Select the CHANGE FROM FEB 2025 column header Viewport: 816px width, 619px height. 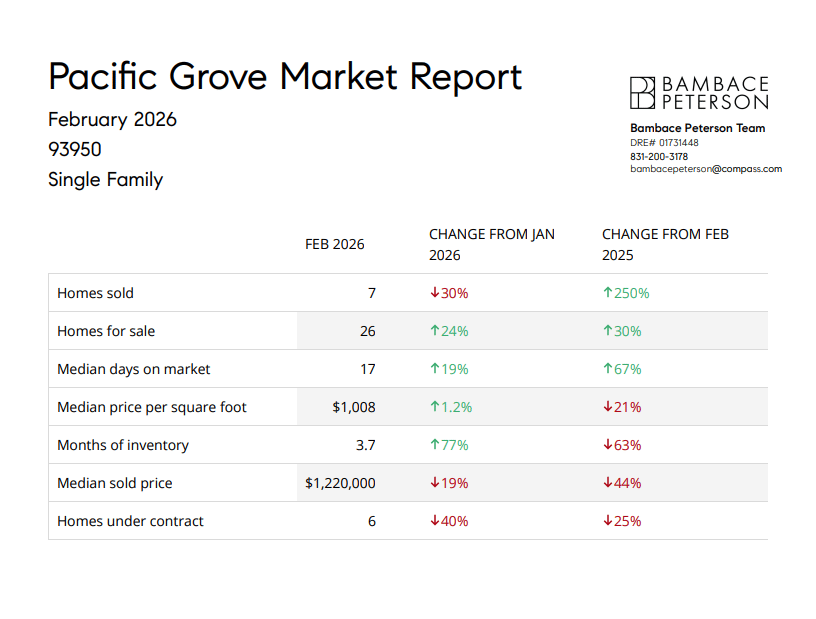coord(665,244)
